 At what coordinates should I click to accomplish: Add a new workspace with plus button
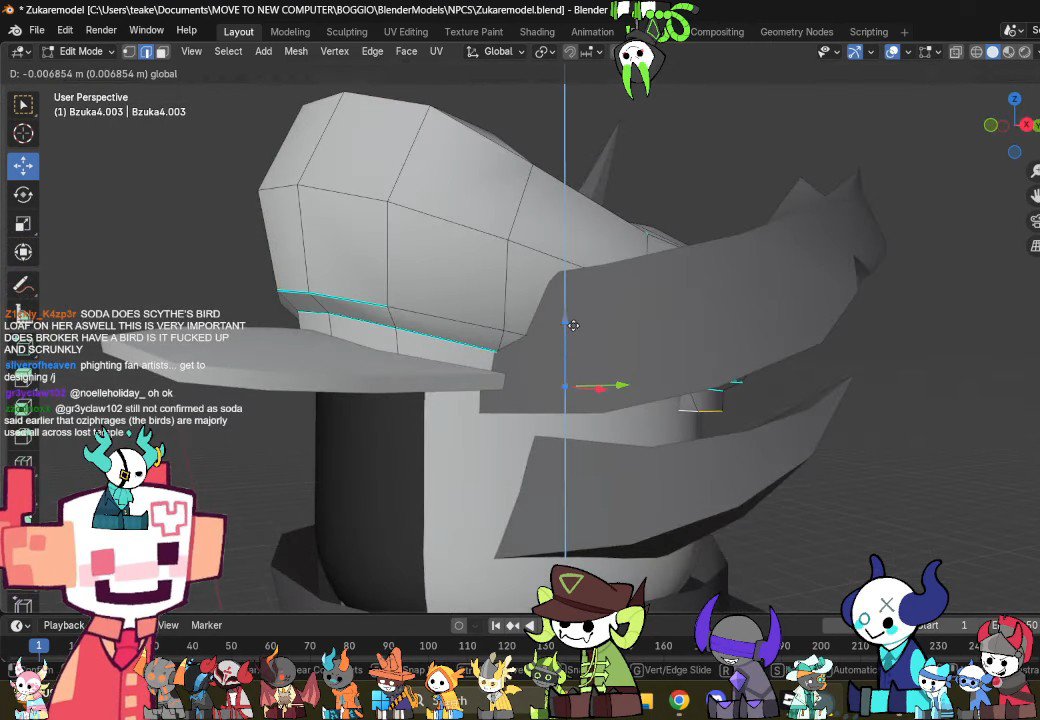pos(904,32)
